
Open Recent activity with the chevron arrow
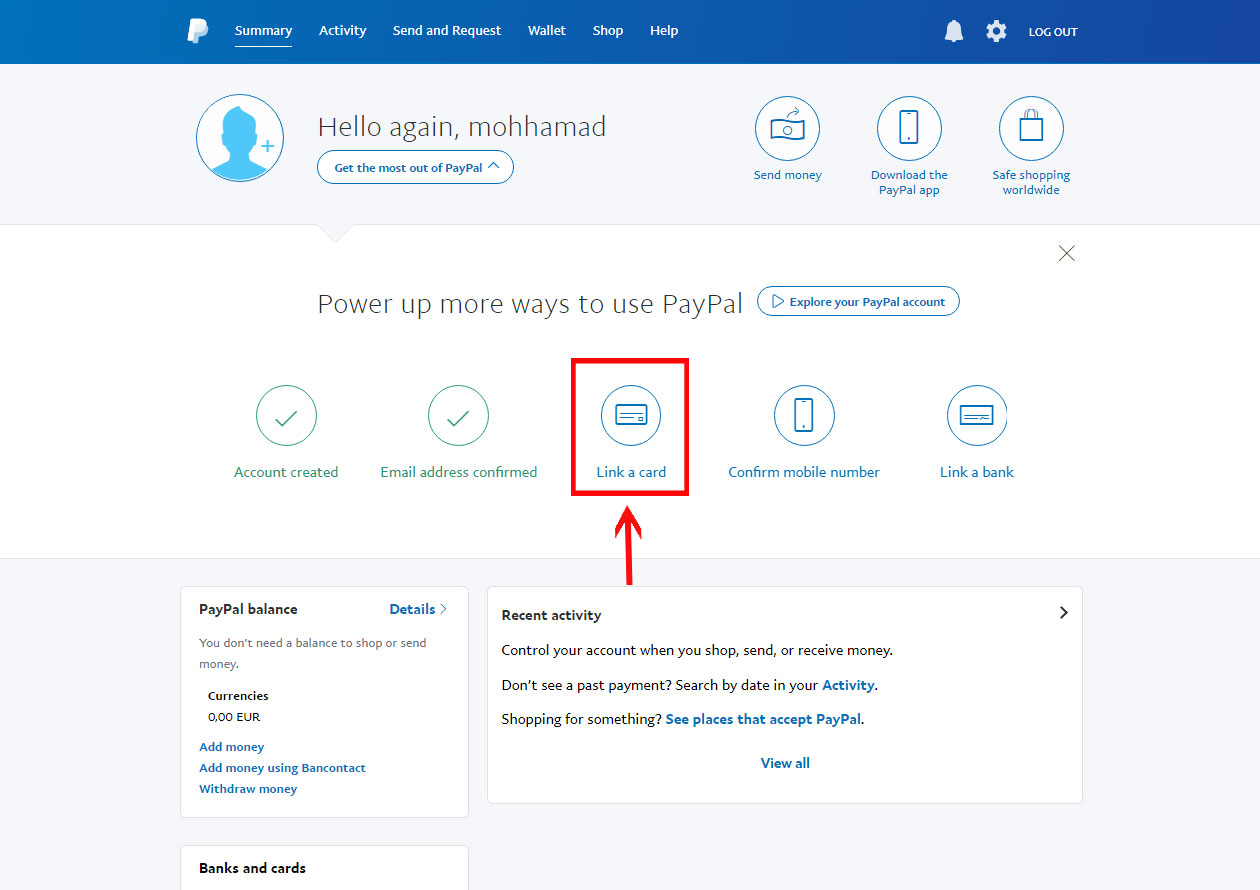(1064, 612)
